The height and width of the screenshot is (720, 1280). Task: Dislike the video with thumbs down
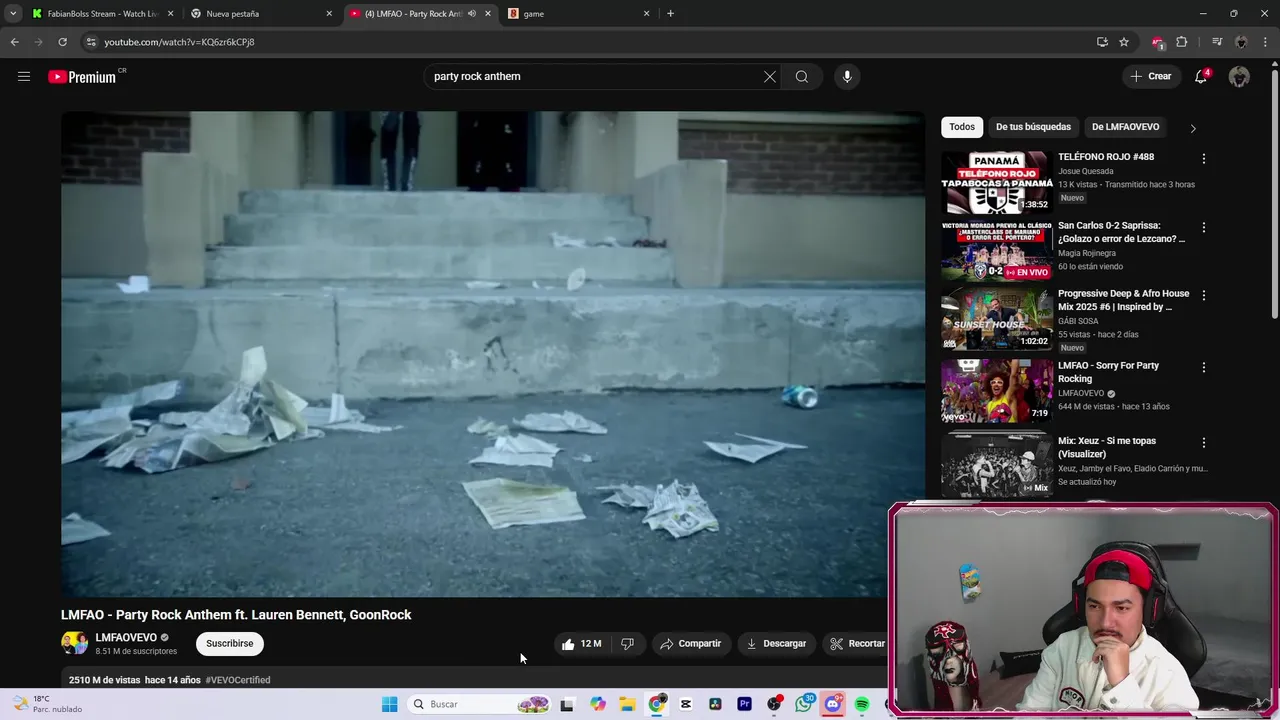point(628,644)
